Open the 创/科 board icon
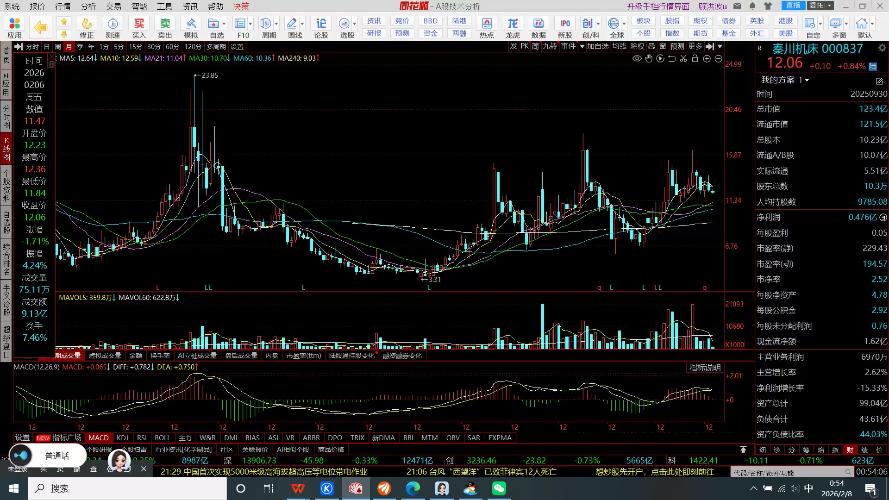889x500 pixels. (587, 24)
